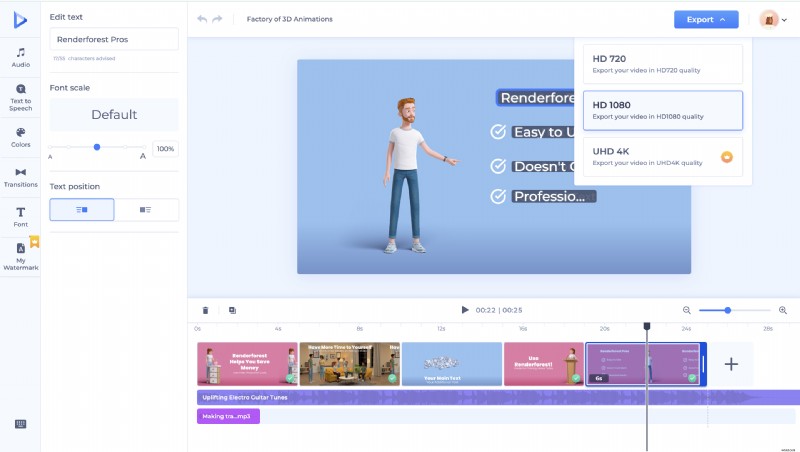Viewport: 800px width, 452px height.
Task: Select HD 720 export quality
Action: tap(663, 64)
